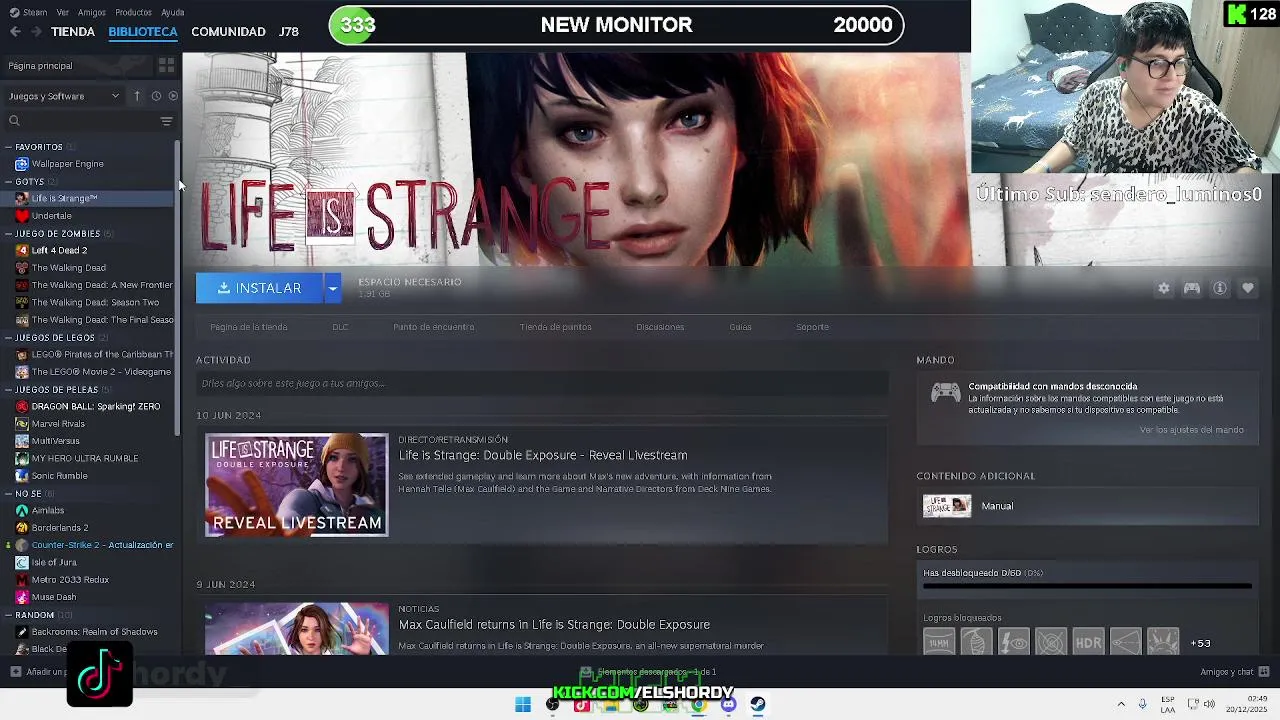1280x720 pixels.
Task: Click the library search magnifier icon
Action: (14, 121)
